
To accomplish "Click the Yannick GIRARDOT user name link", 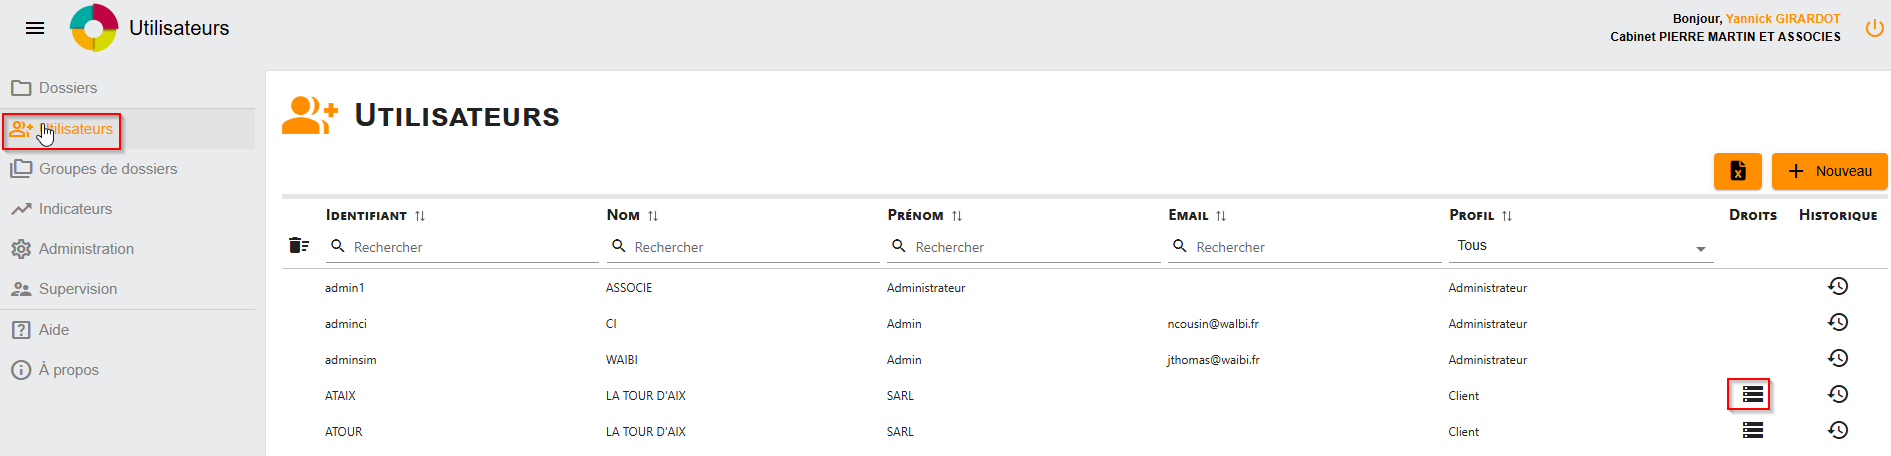I will (1783, 19).
